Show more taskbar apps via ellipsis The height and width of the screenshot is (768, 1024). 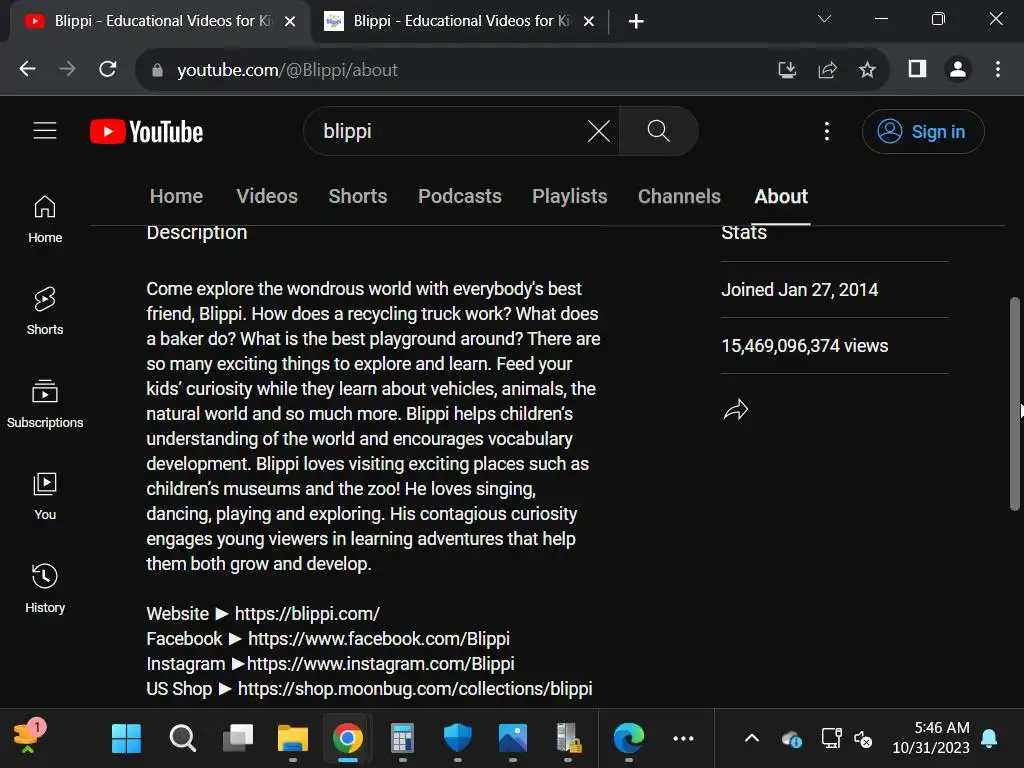coord(683,739)
